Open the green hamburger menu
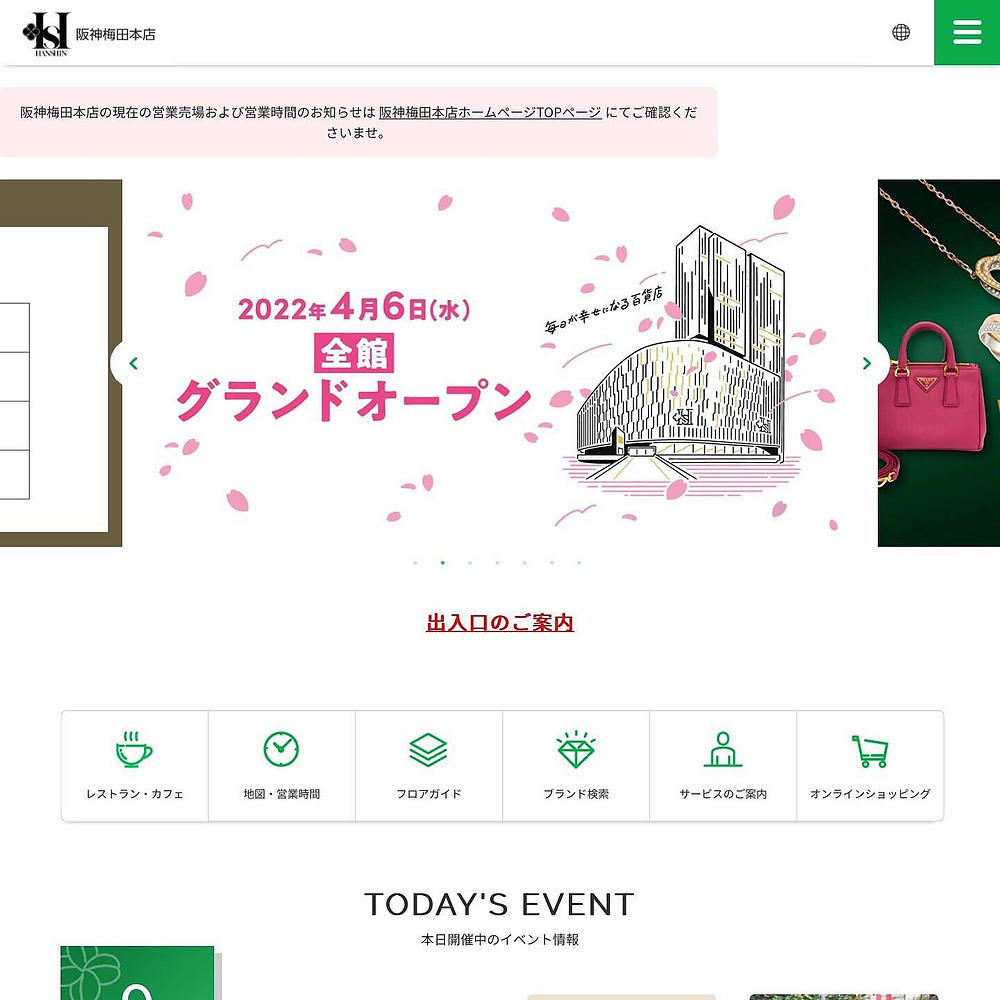The width and height of the screenshot is (1000, 1000). tap(967, 32)
